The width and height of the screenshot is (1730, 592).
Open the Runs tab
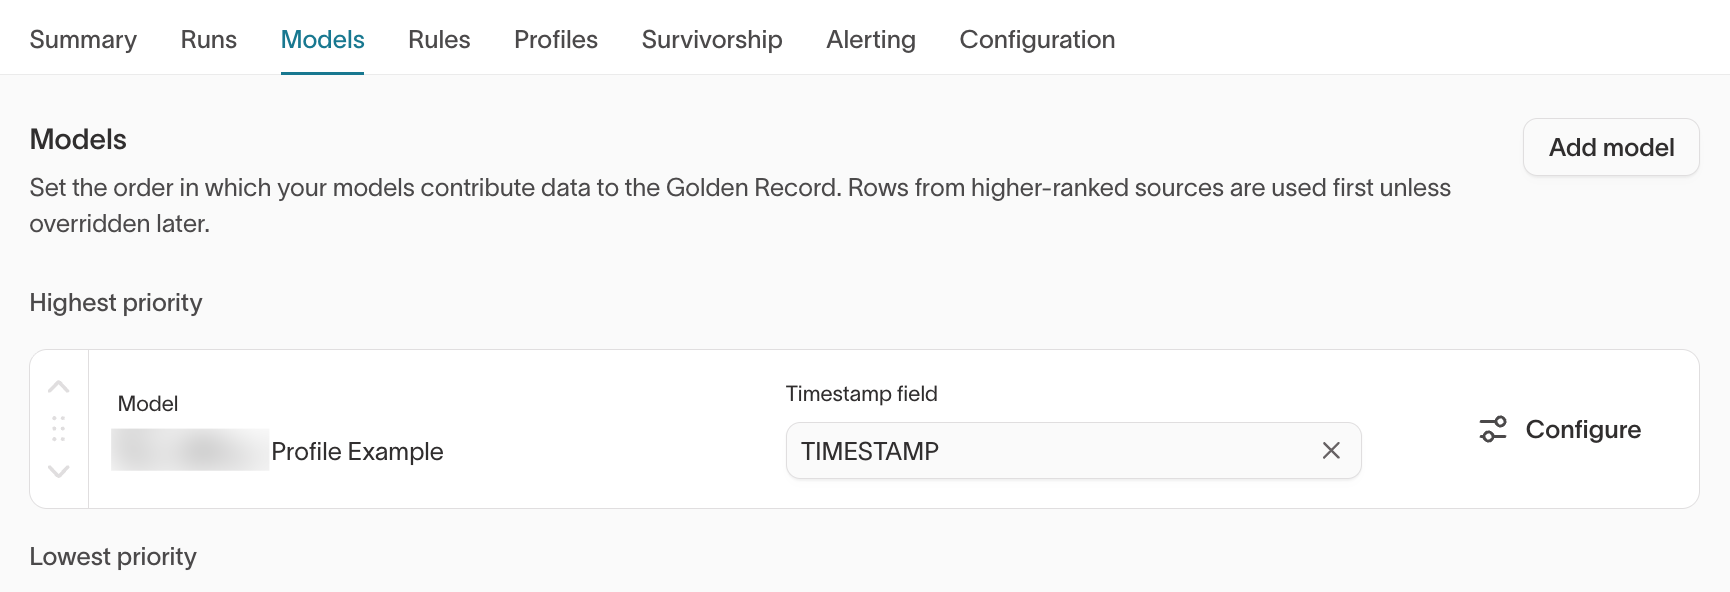(x=208, y=40)
